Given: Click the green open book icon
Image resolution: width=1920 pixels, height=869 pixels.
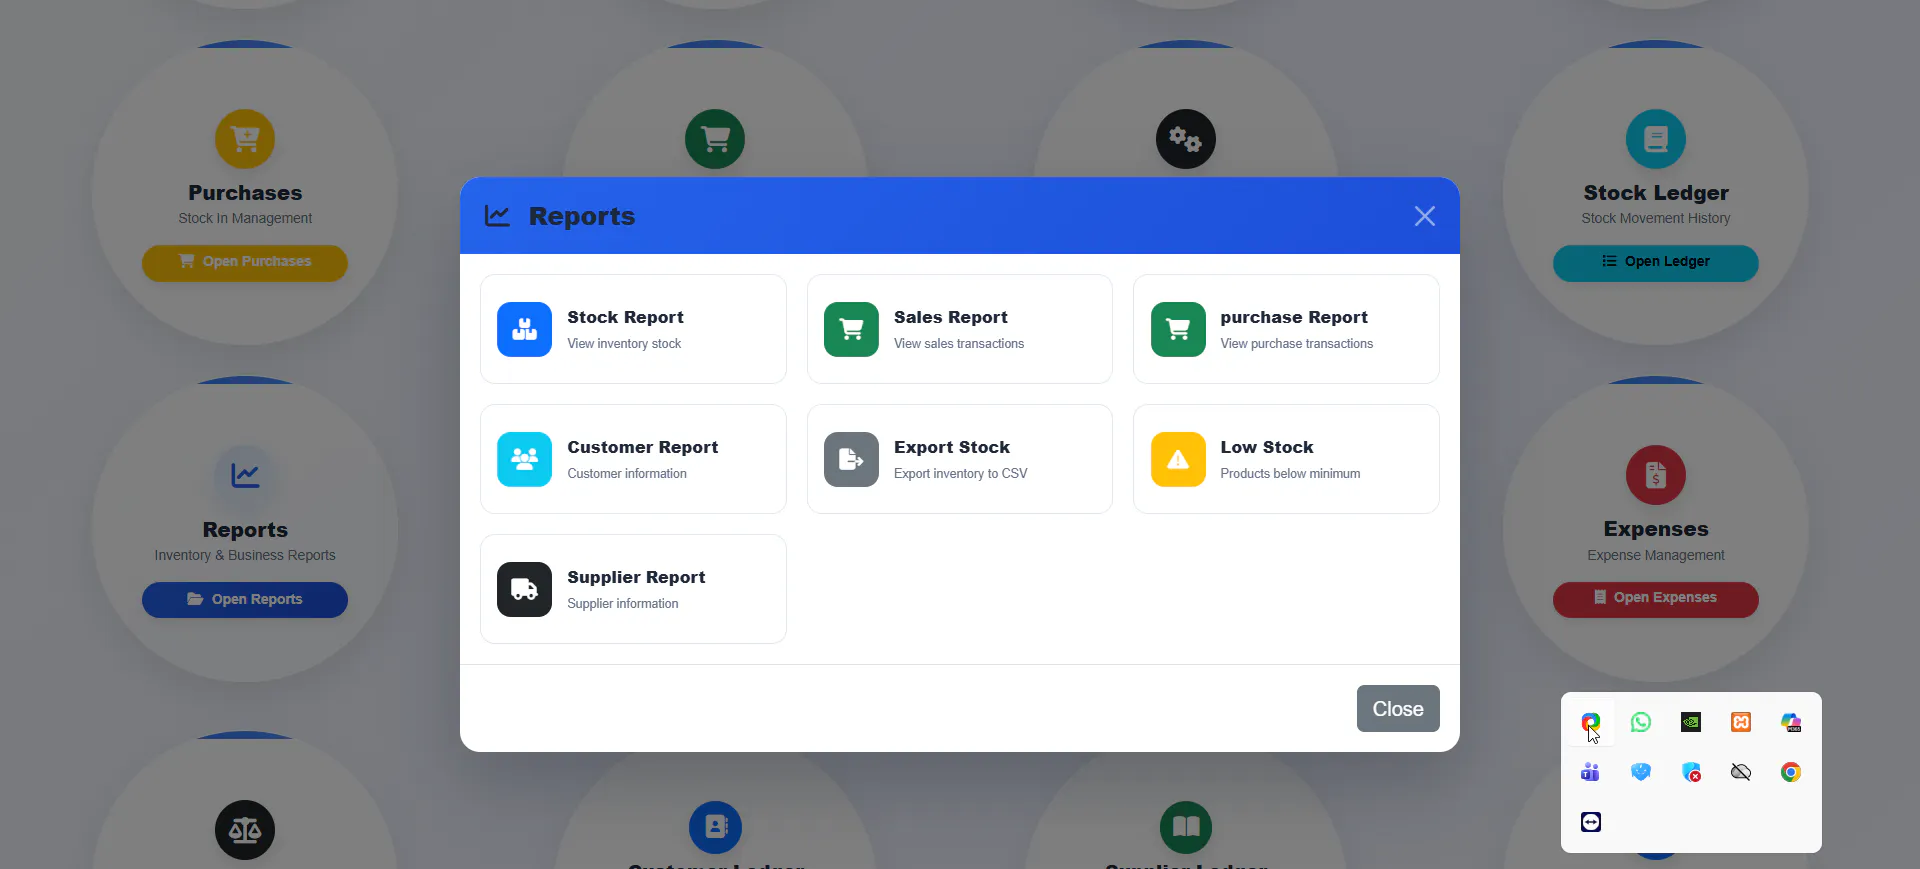Looking at the screenshot, I should pos(1186,827).
